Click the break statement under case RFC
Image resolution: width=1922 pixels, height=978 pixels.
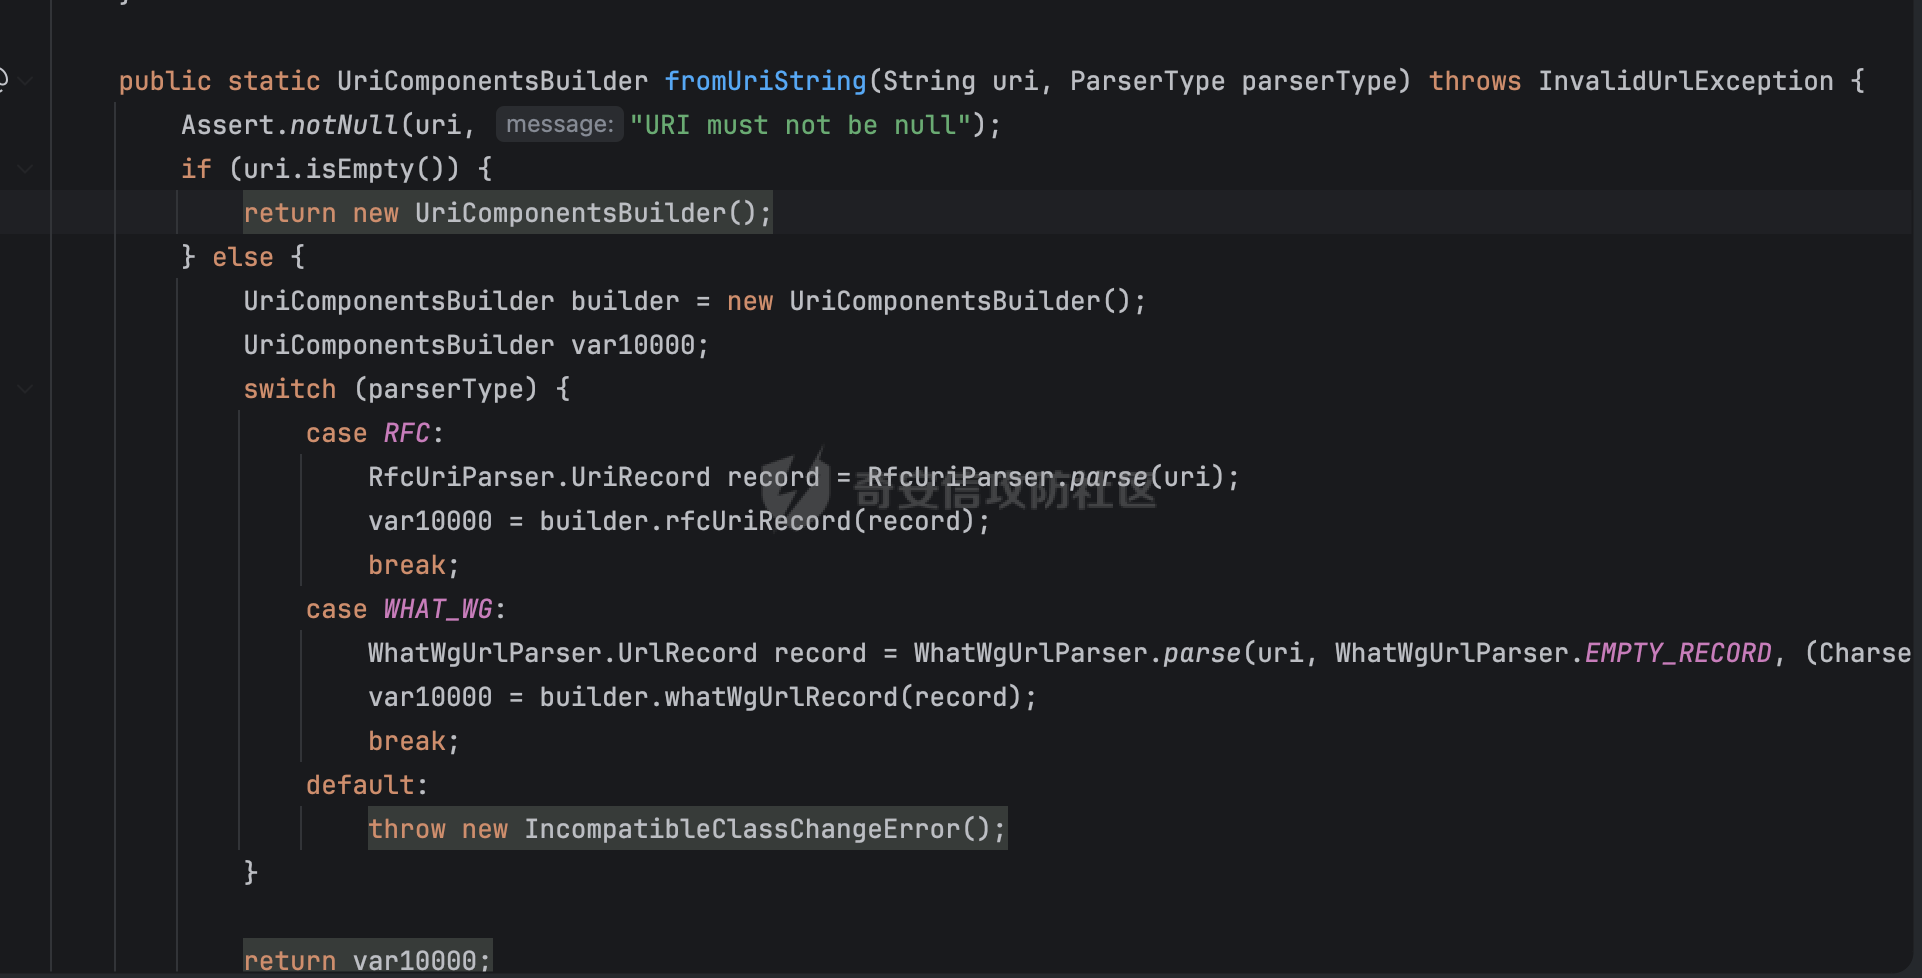413,565
